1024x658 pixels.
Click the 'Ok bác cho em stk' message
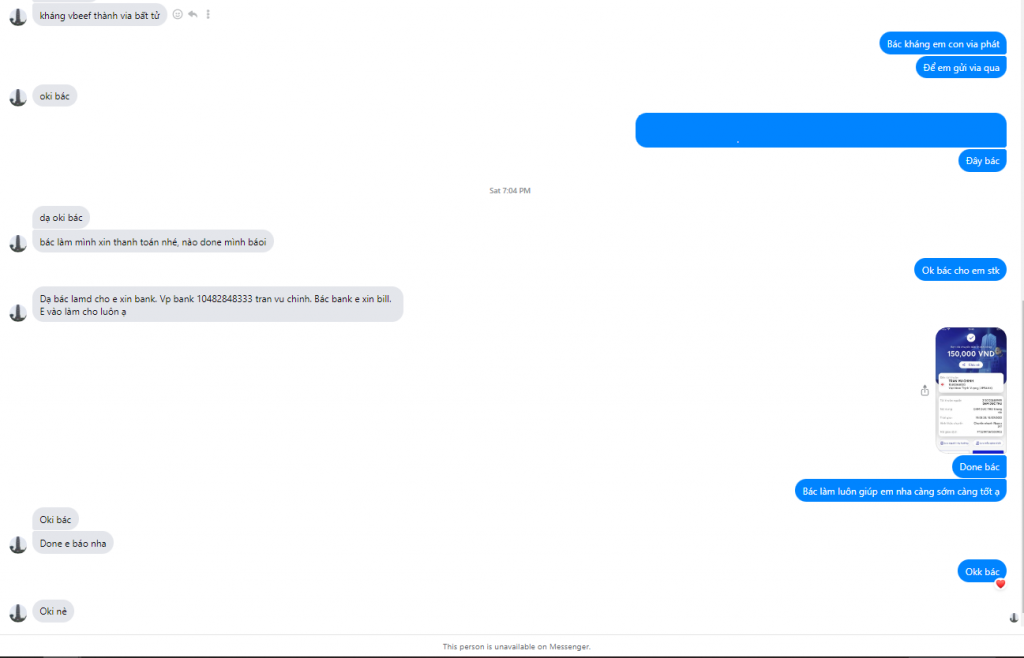tap(960, 270)
